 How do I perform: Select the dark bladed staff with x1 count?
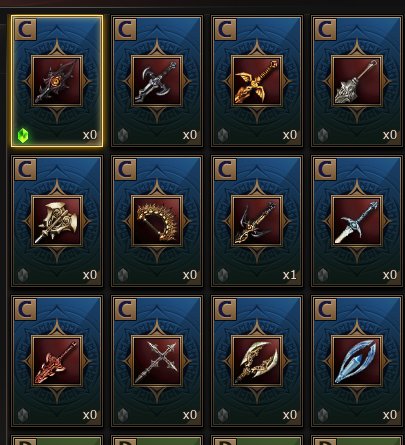[x=257, y=221]
